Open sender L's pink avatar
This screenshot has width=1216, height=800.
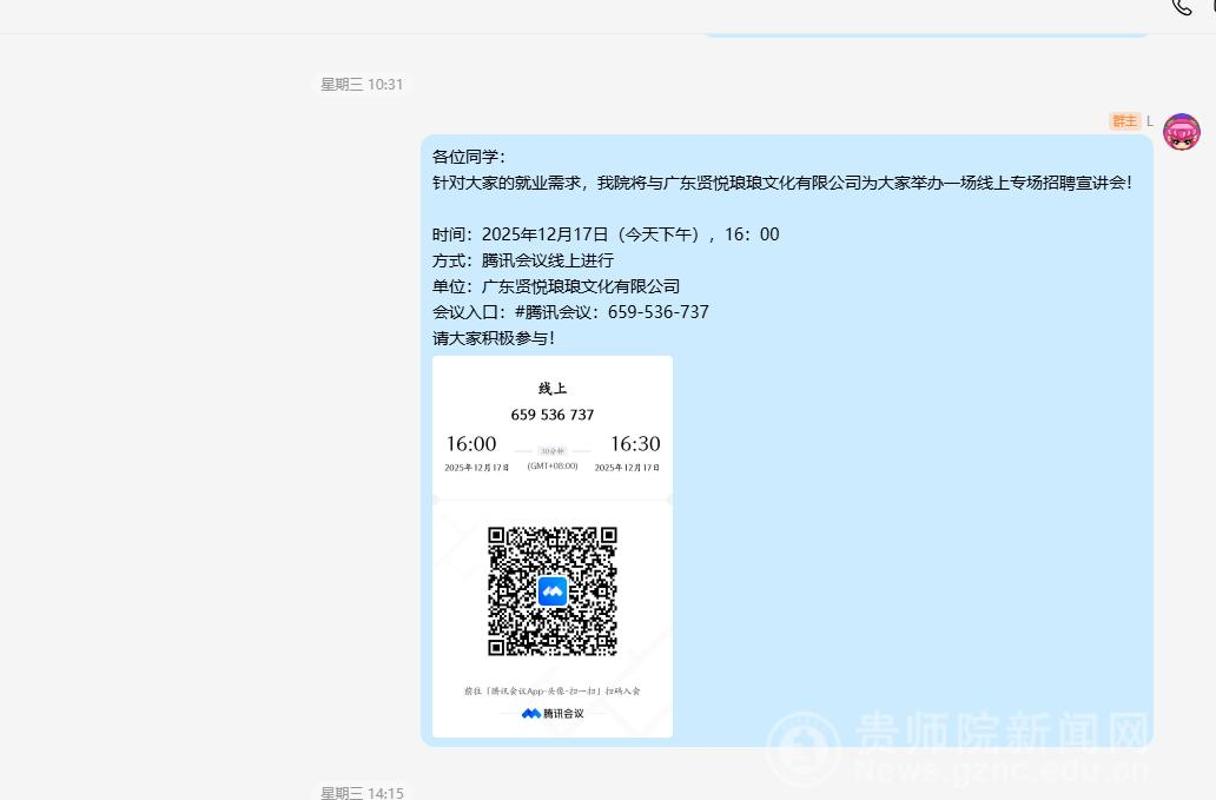[1181, 132]
